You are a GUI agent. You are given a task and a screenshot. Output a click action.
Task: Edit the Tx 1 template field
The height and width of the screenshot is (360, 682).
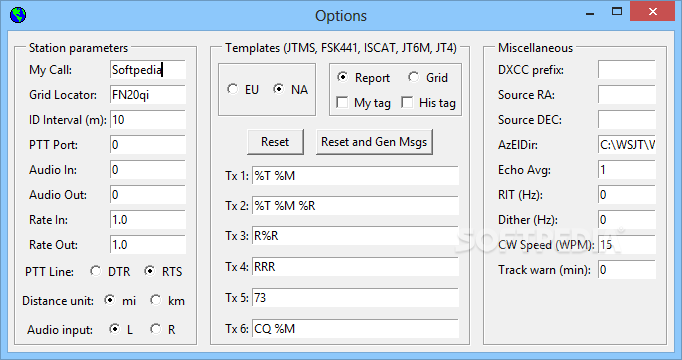pos(355,176)
